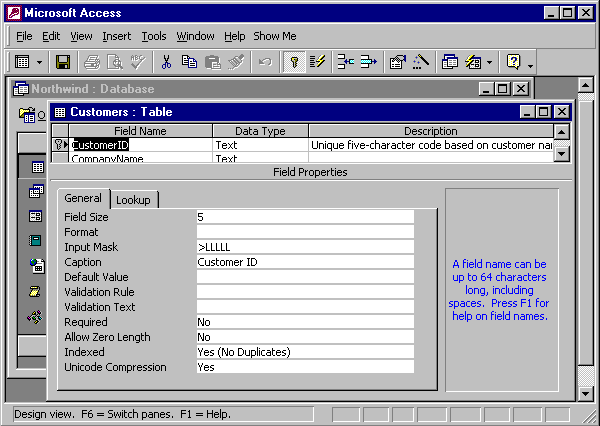
Task: Click the Allow Zero Length value No
Action: click(305, 337)
